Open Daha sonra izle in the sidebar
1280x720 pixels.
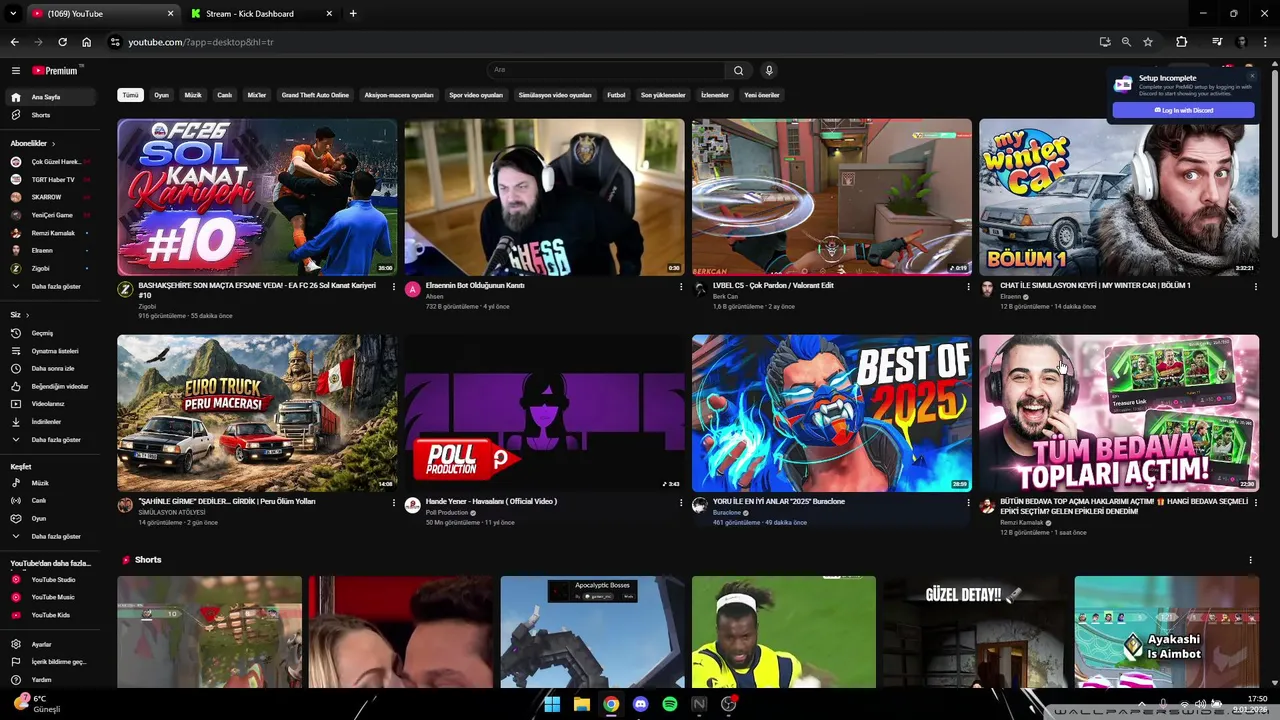click(x=53, y=368)
